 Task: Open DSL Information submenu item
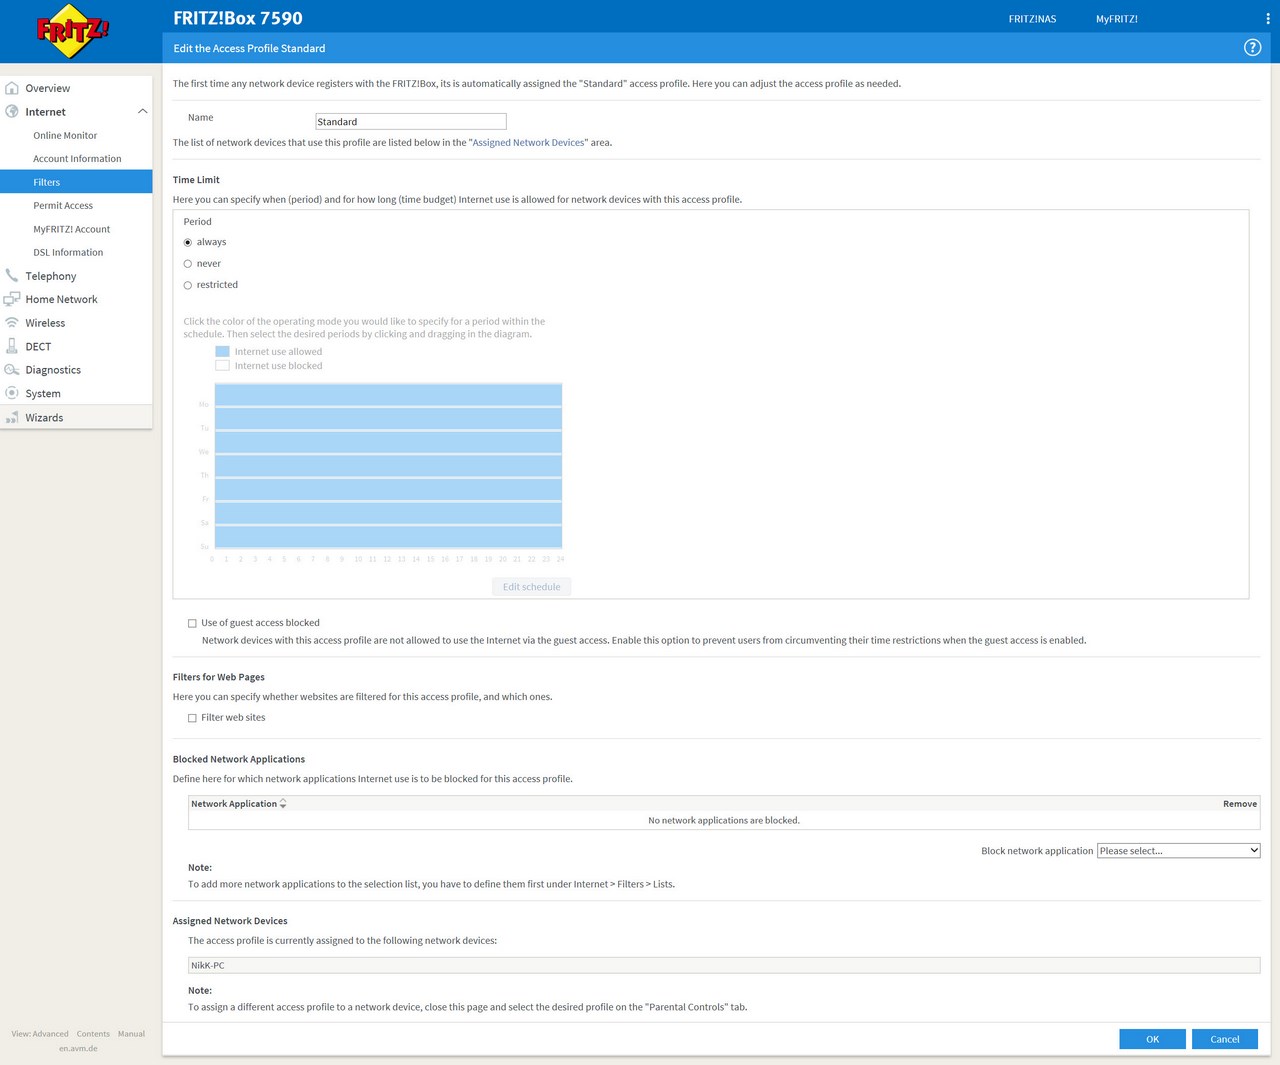tap(68, 252)
